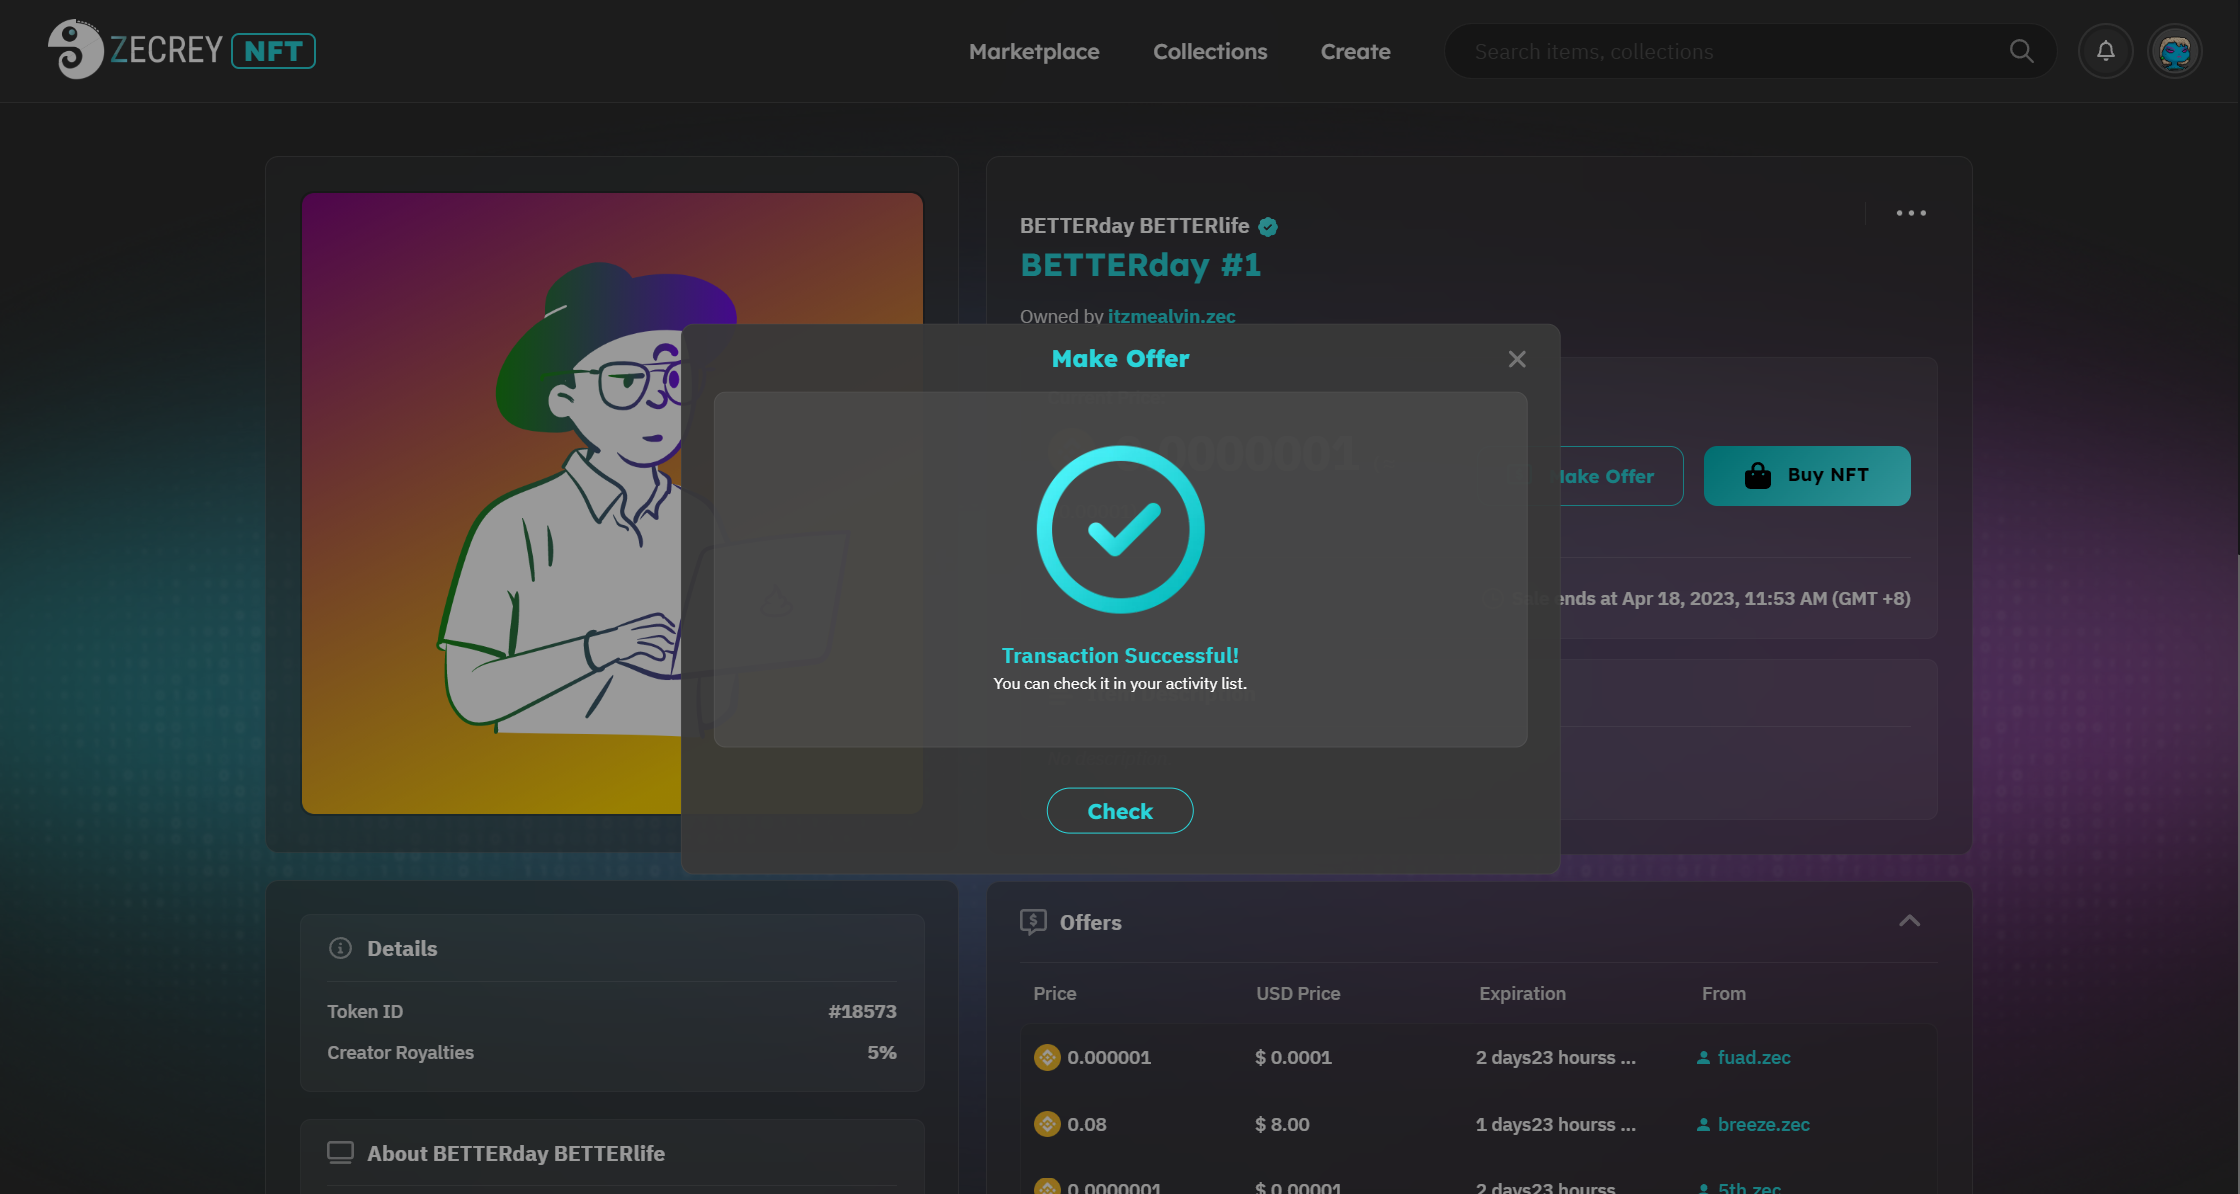This screenshot has height=1194, width=2240.
Task: Click the BETTERday #1 NFT artwork
Action: pos(490,503)
